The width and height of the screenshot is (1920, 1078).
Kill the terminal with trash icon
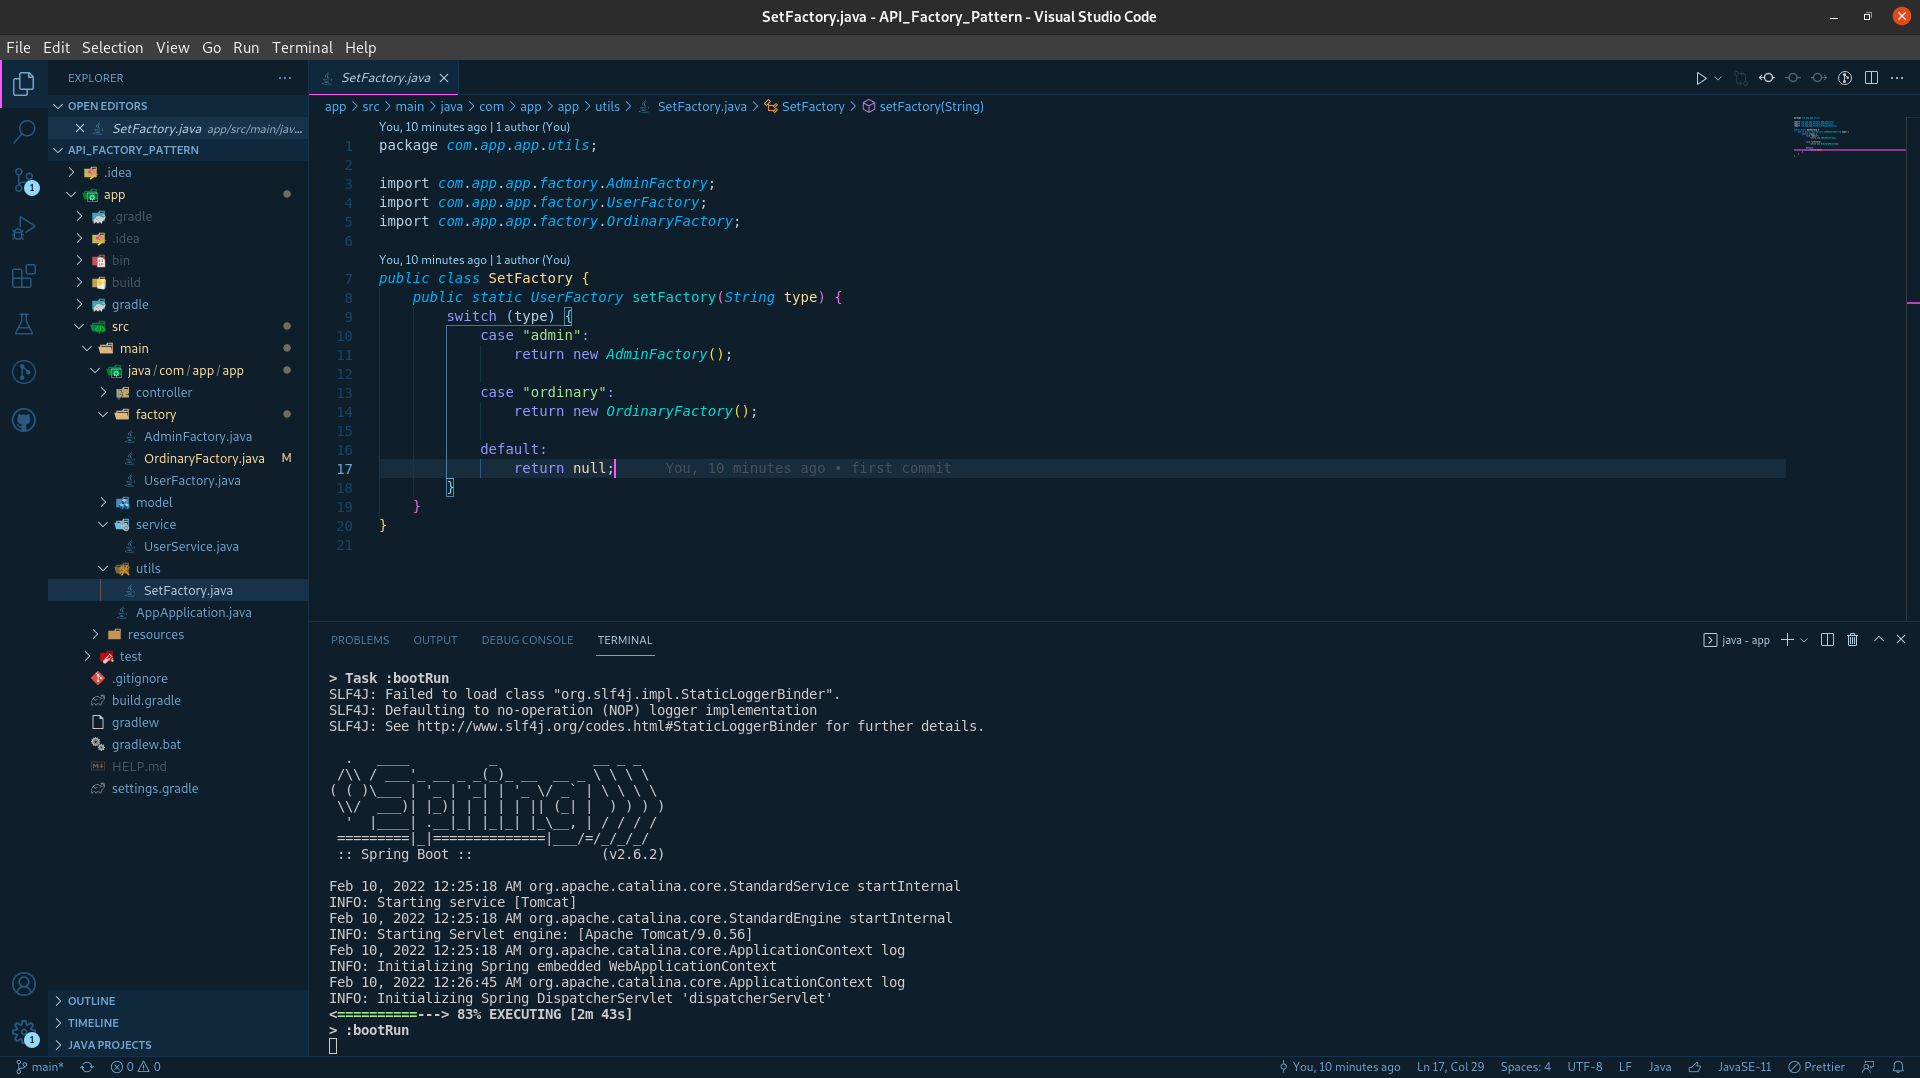pos(1852,640)
